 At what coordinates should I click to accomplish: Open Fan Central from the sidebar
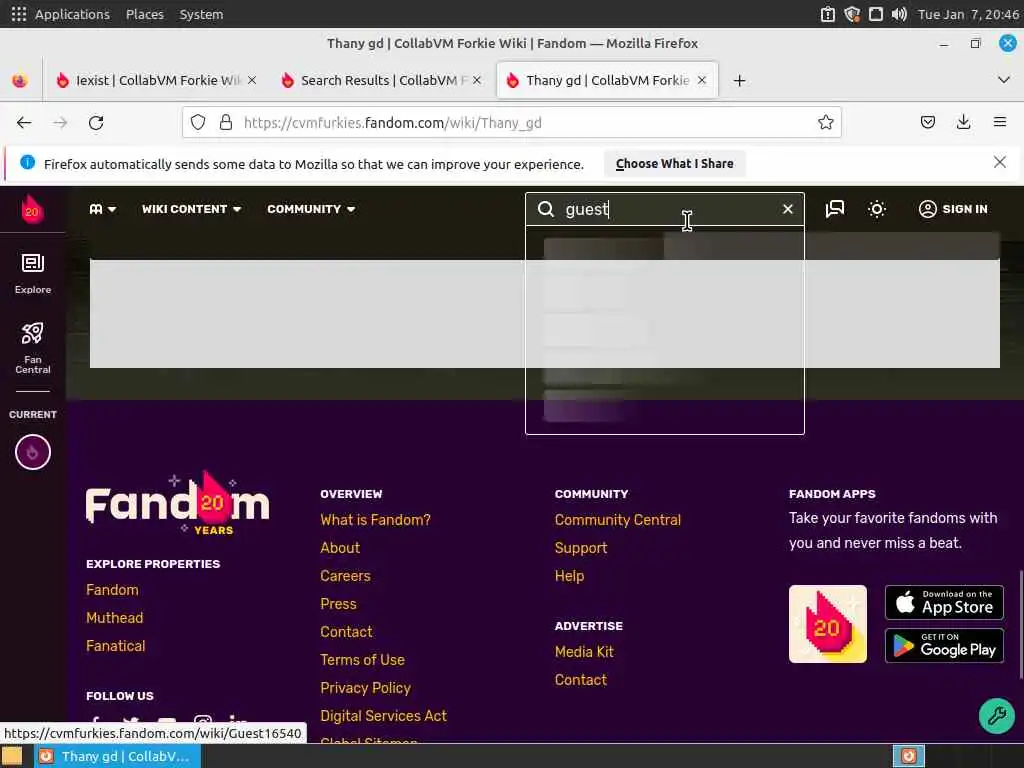pyautogui.click(x=33, y=348)
